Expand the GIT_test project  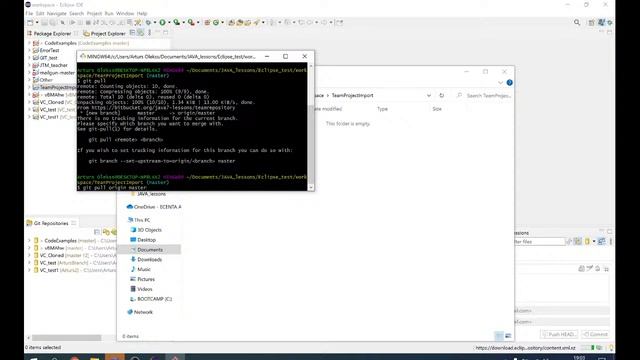pyautogui.click(x=29, y=58)
